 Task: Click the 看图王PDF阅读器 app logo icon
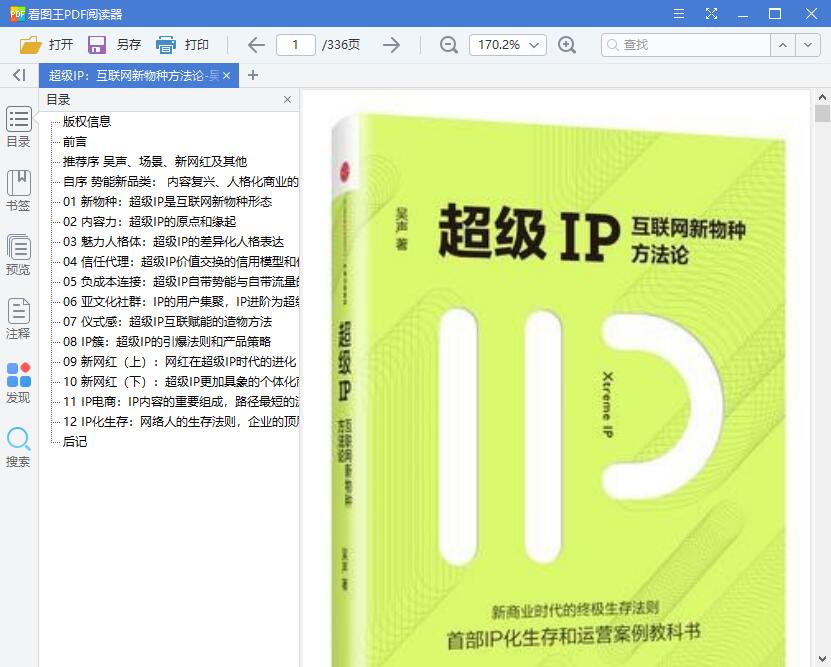click(17, 14)
